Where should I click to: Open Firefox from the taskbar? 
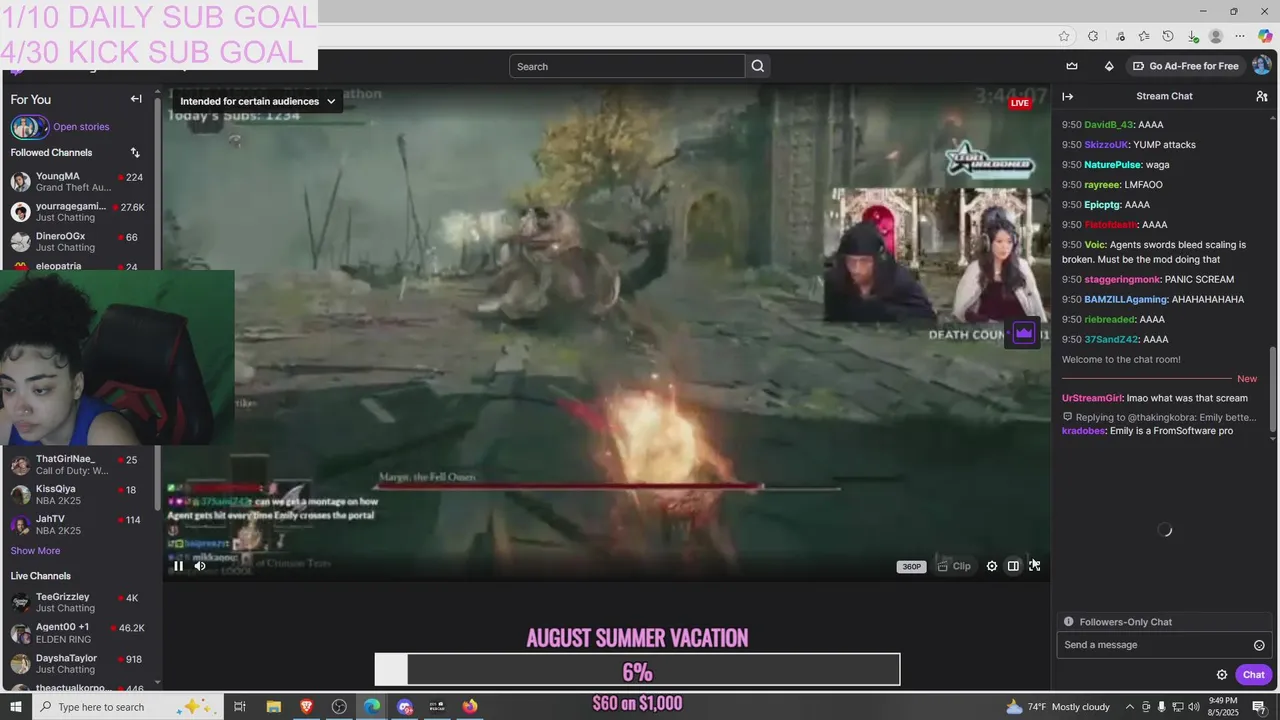[x=470, y=707]
